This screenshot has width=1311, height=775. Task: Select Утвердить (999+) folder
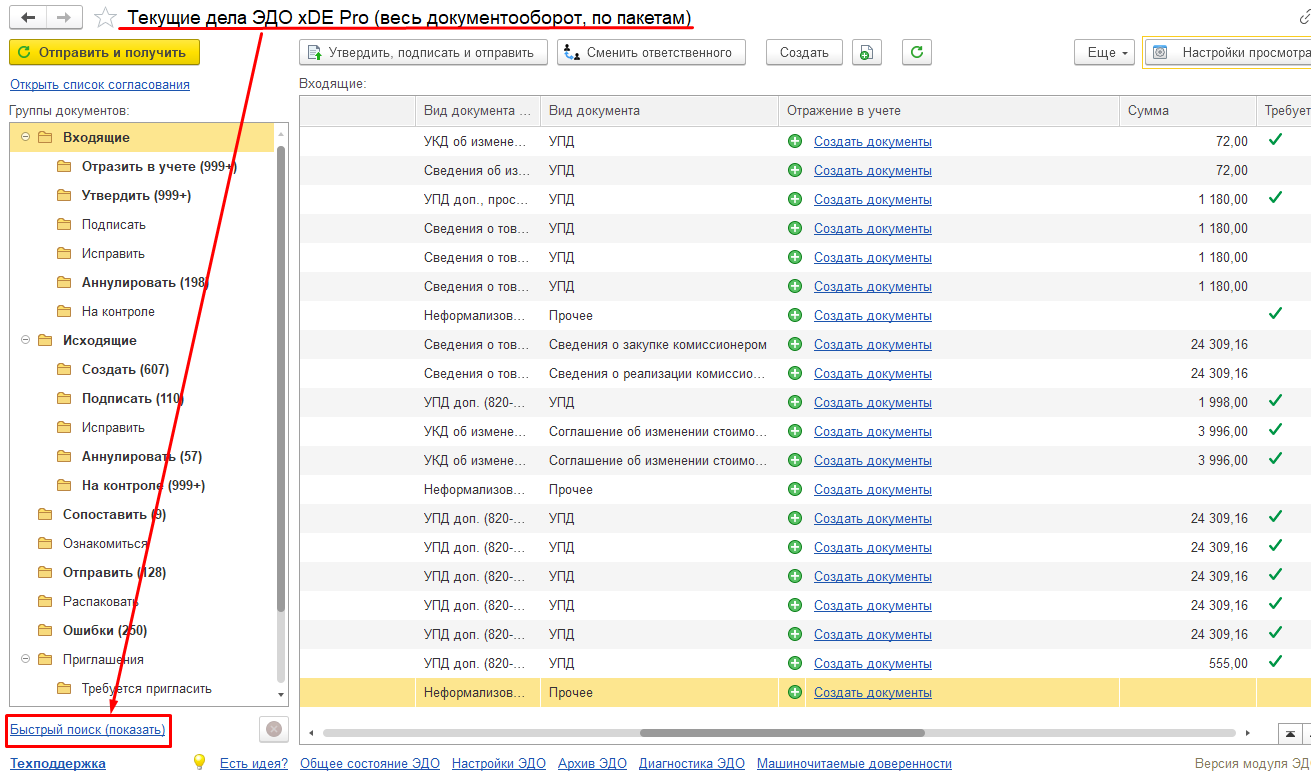[x=136, y=195]
